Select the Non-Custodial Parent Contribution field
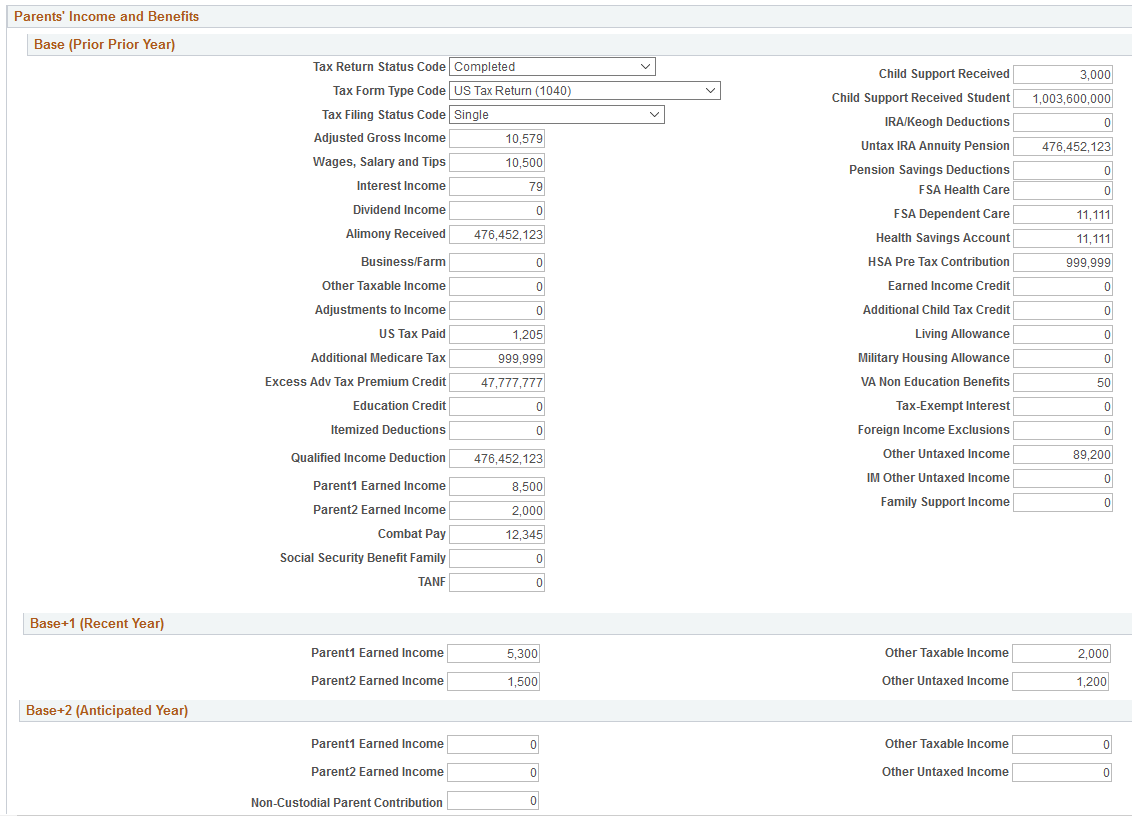Image resolution: width=1132 pixels, height=816 pixels. point(492,800)
